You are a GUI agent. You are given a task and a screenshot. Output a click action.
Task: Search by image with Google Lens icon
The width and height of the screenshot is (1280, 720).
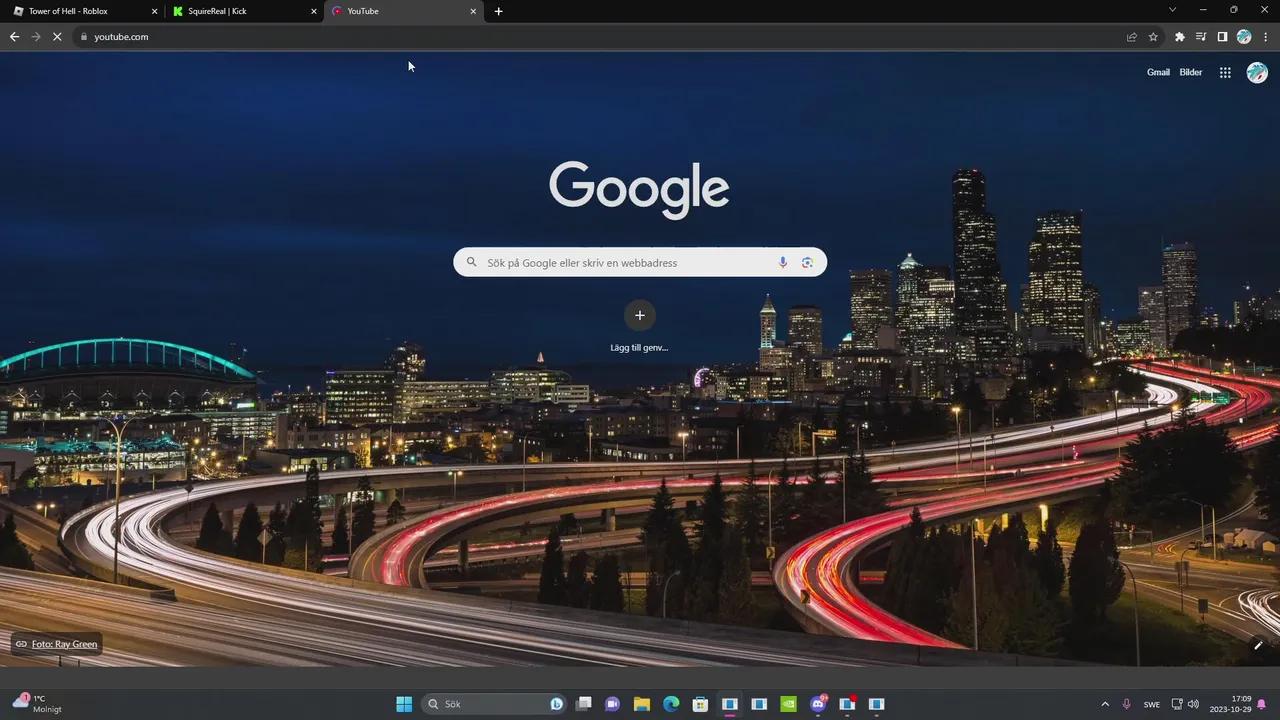tap(807, 262)
